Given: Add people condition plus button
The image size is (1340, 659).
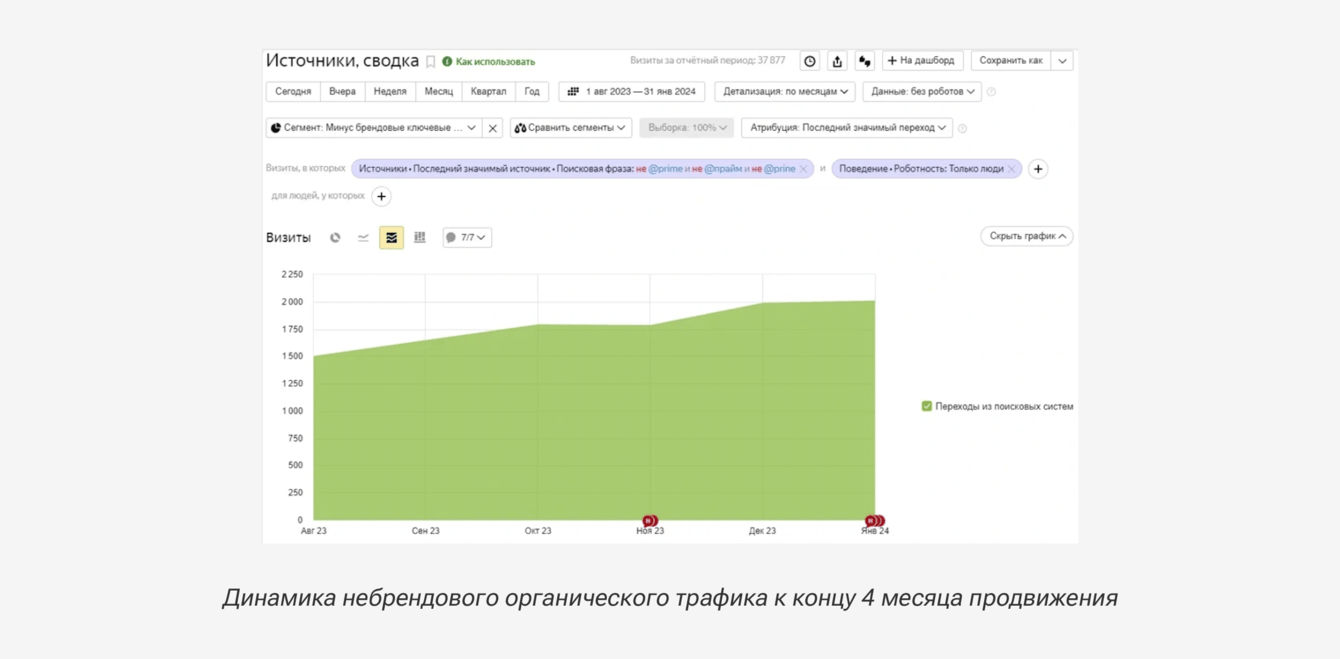Looking at the screenshot, I should pos(381,196).
